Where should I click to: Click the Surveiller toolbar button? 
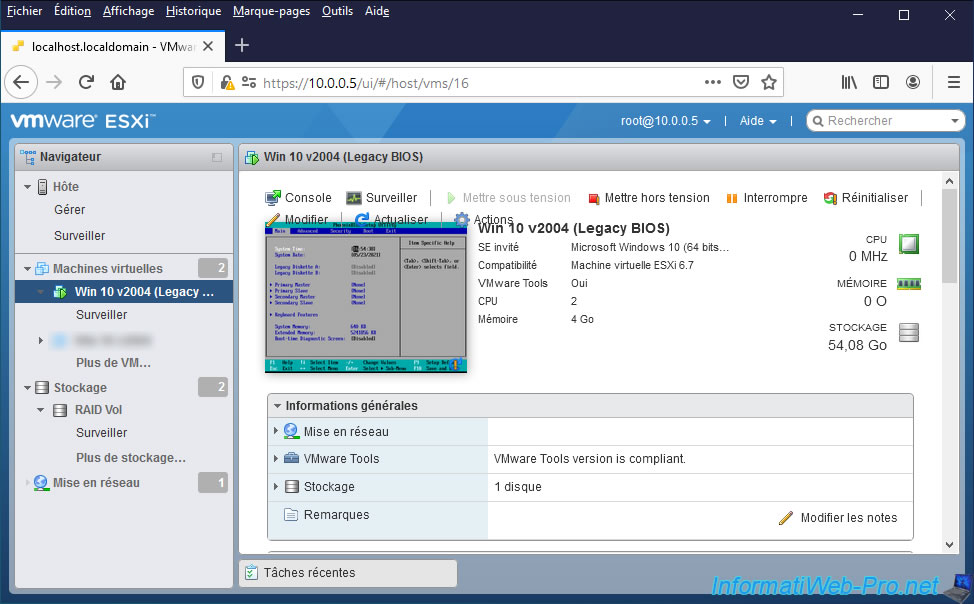click(x=381, y=198)
